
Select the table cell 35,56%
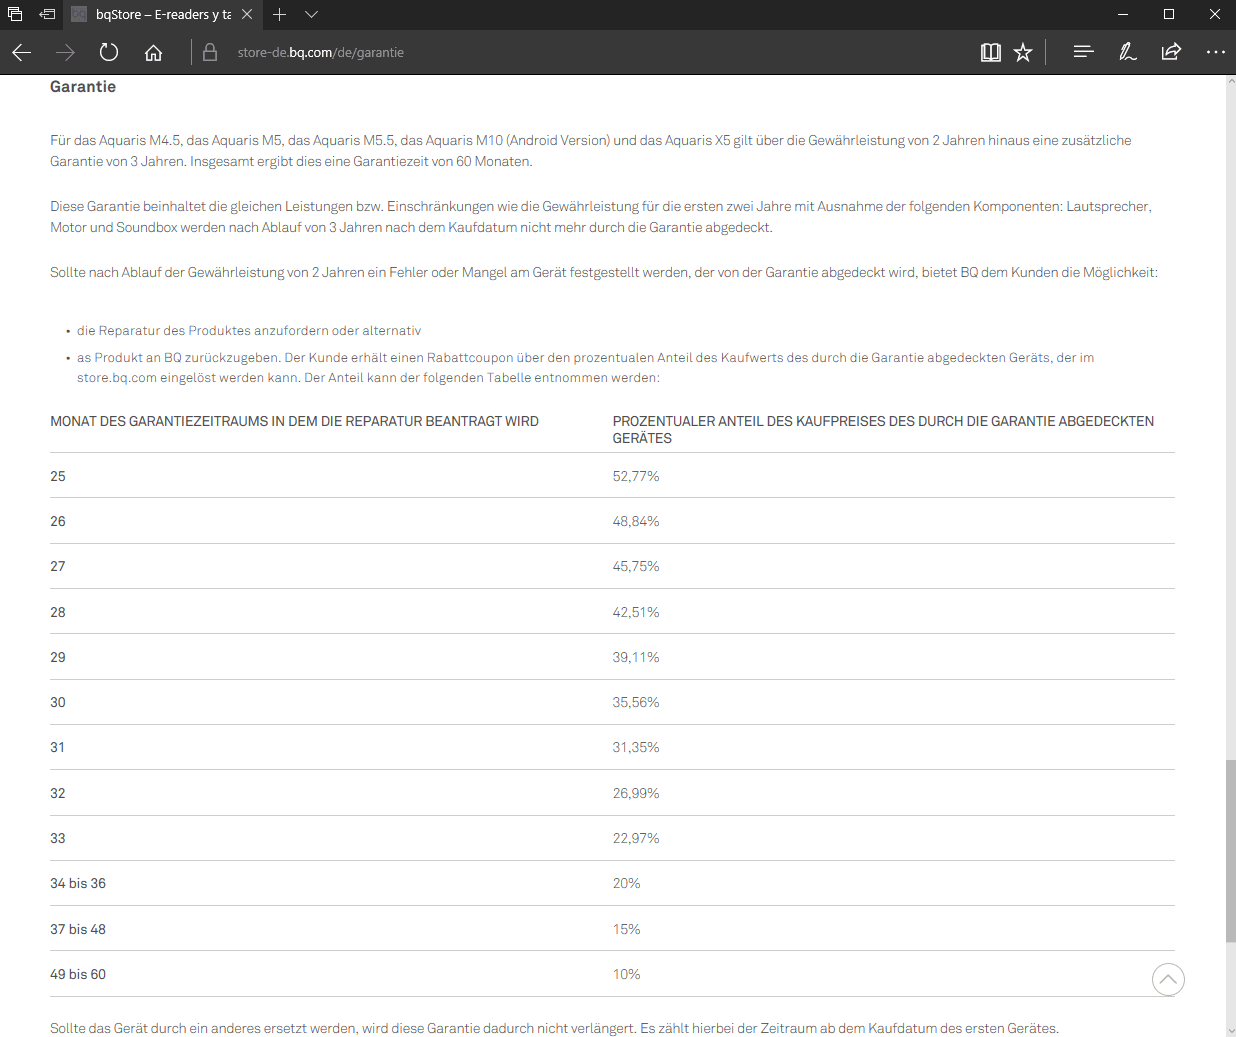pyautogui.click(x=636, y=702)
